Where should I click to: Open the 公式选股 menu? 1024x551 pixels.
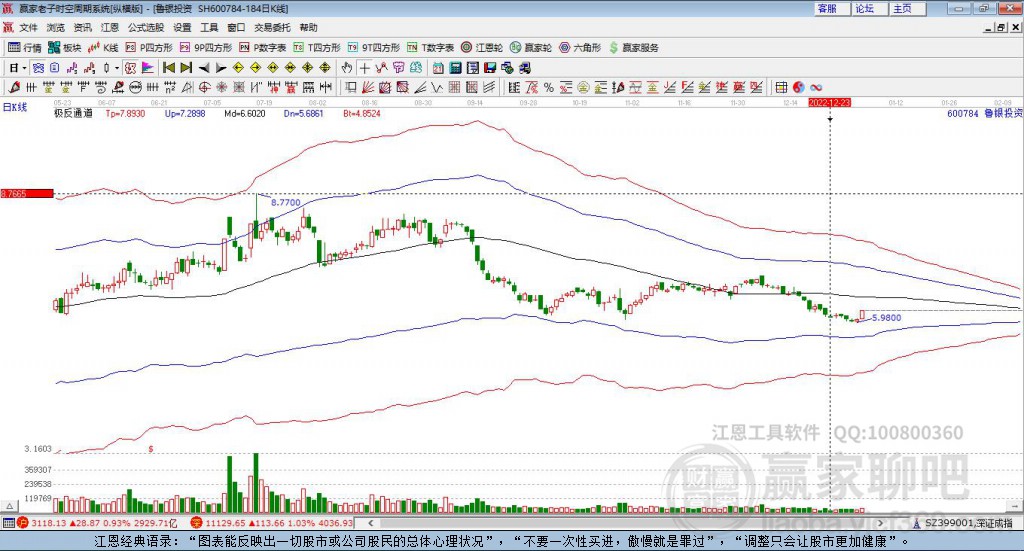click(146, 27)
